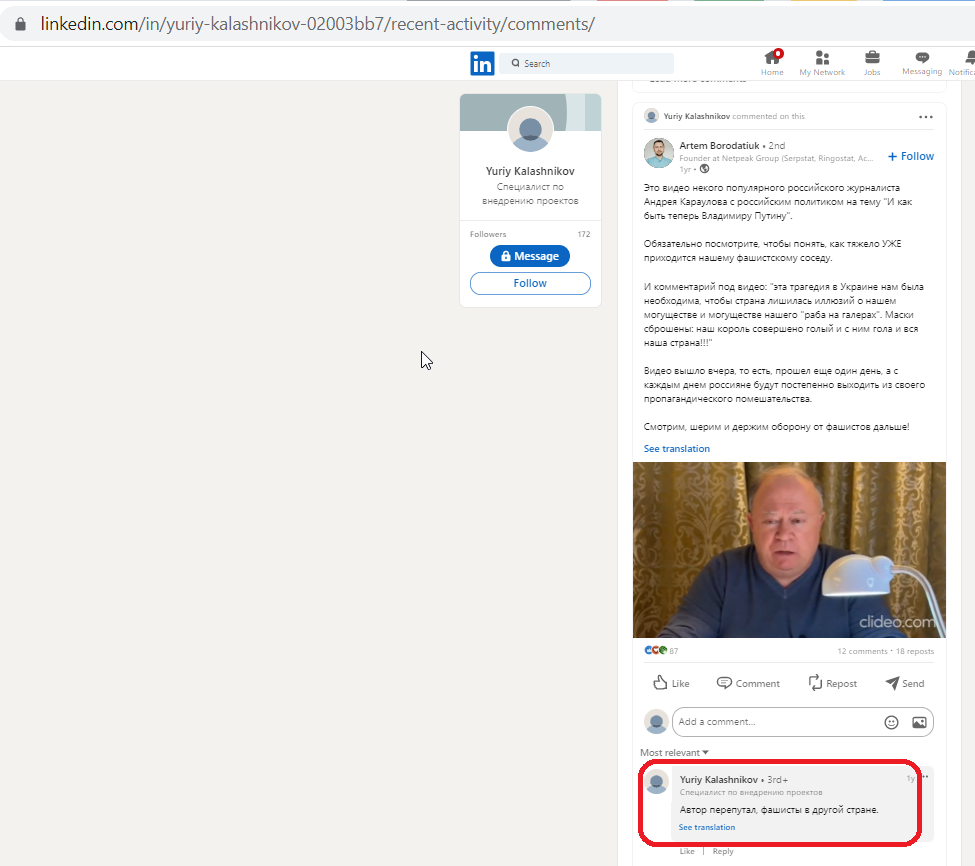Open three-dot menu on Yuriy's comment

925,776
